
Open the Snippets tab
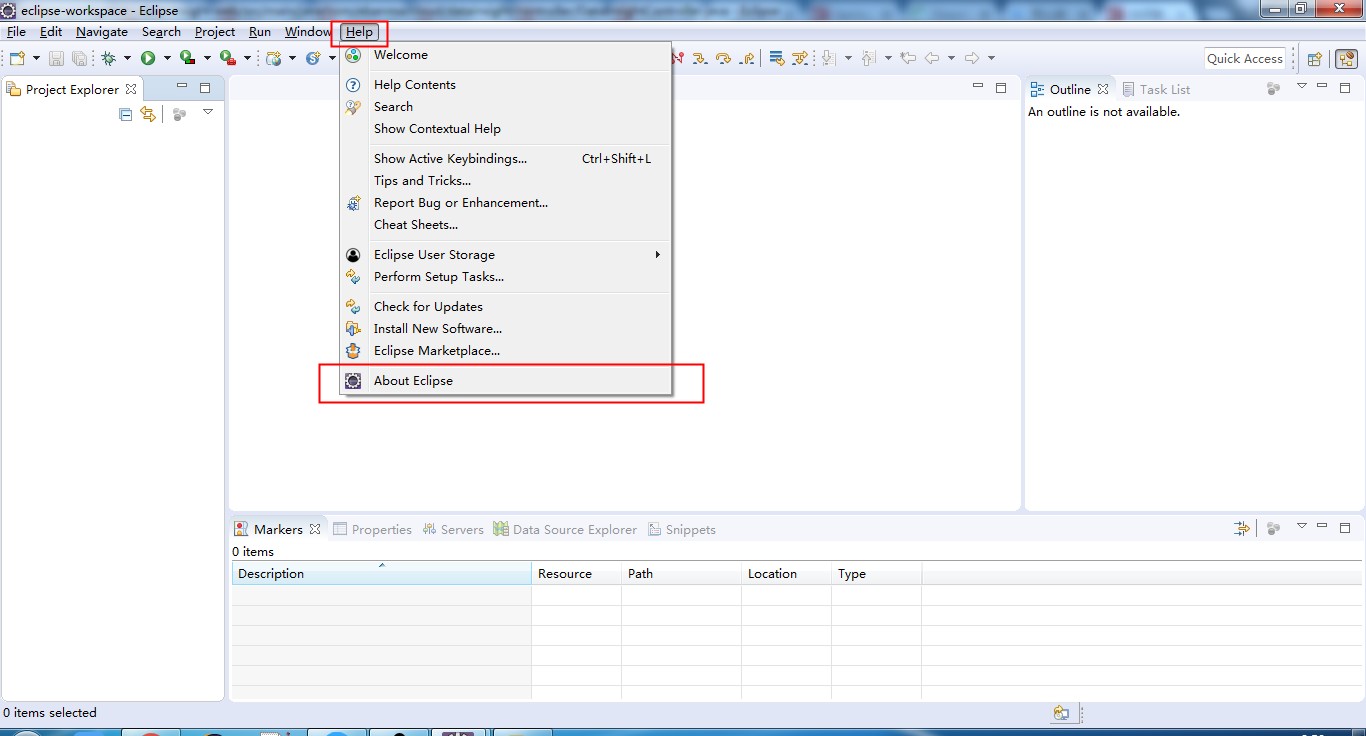point(682,529)
